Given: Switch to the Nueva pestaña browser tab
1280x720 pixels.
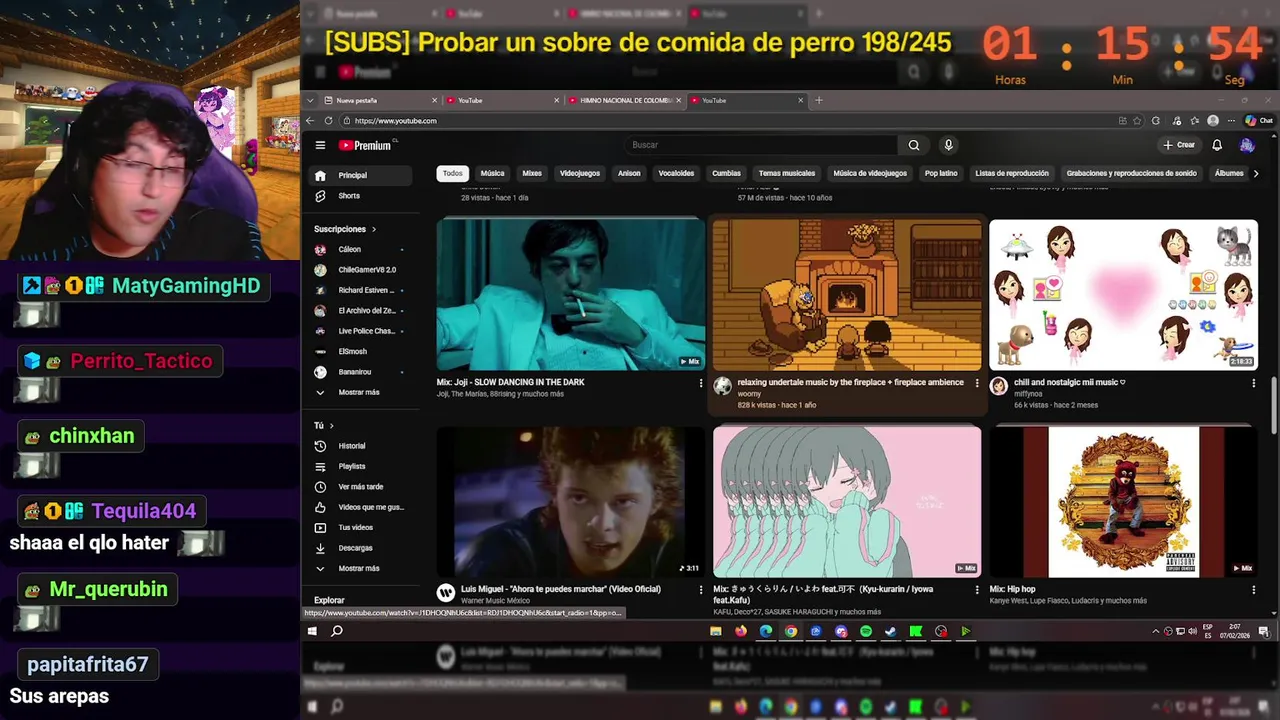Looking at the screenshot, I should pos(380,100).
